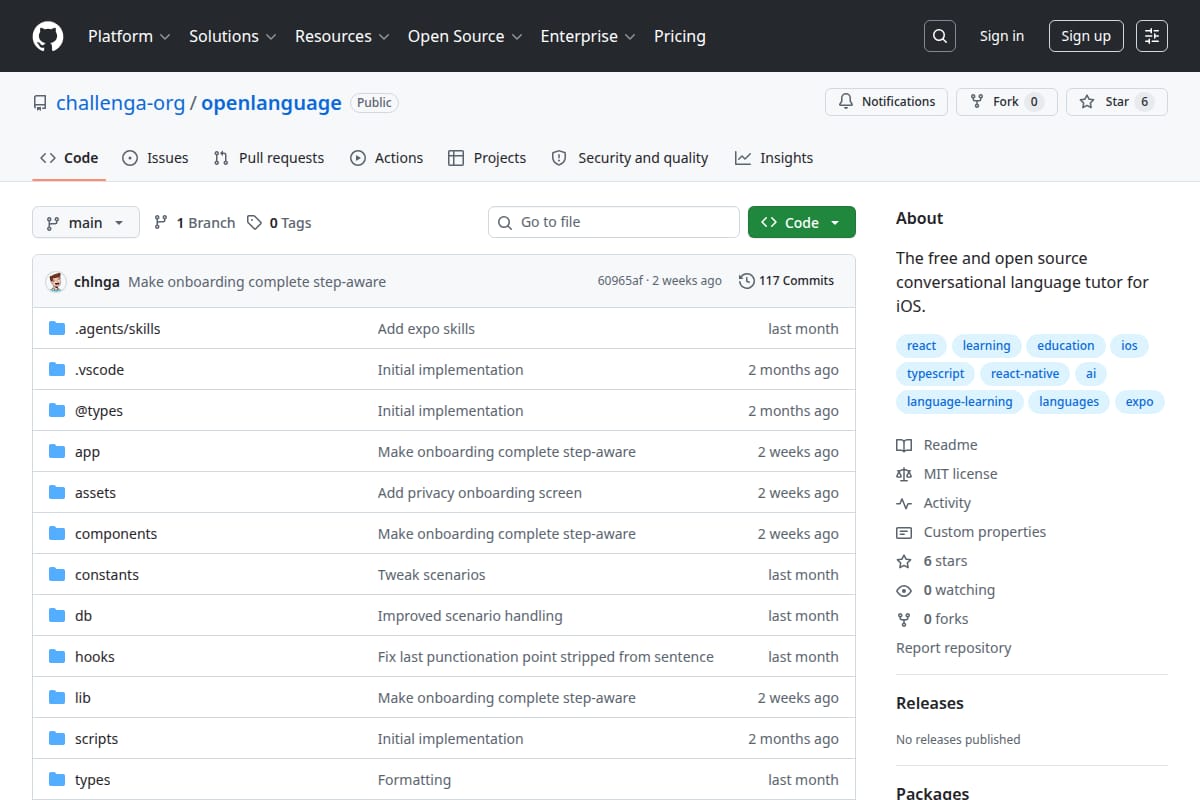Image resolution: width=1200 pixels, height=800 pixels.
Task: Click chlnga's avatar in the commit bar
Action: [x=56, y=281]
